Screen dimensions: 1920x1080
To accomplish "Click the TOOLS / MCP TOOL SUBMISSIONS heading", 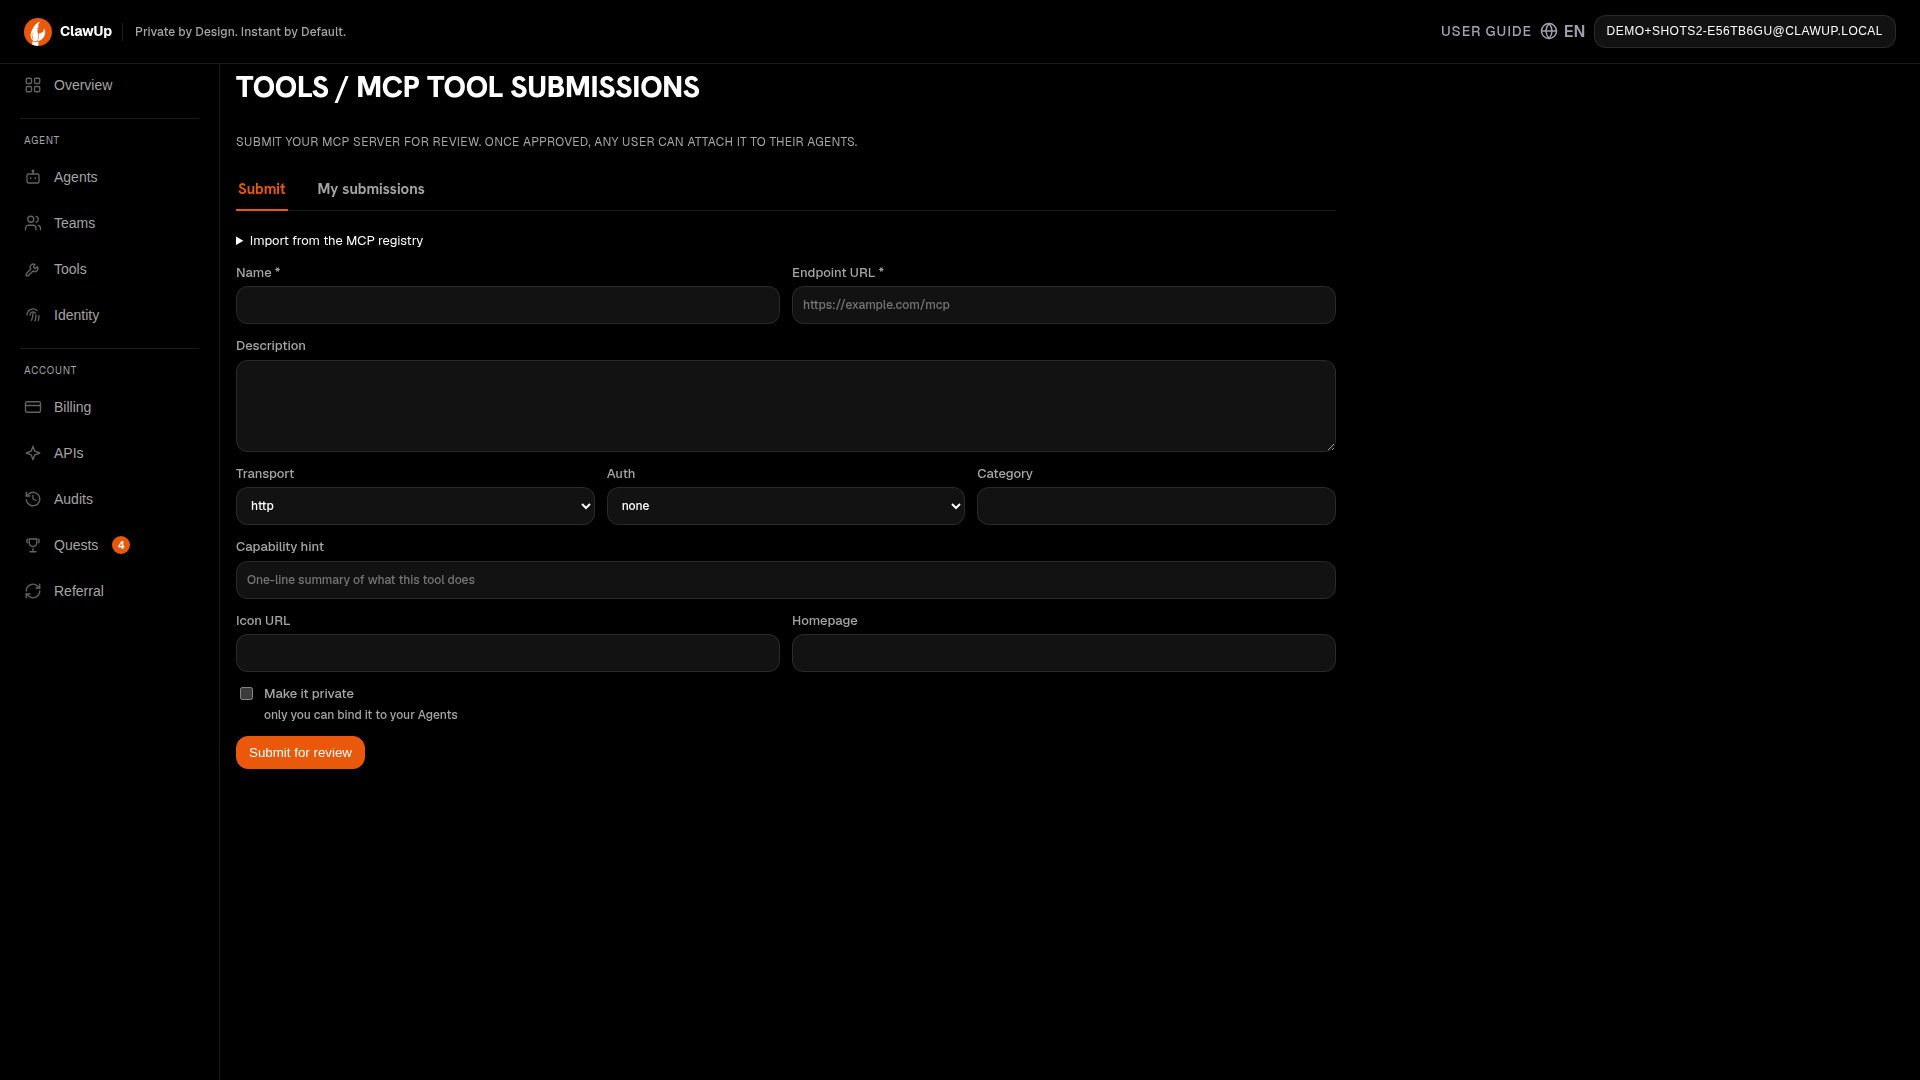I will pos(468,87).
